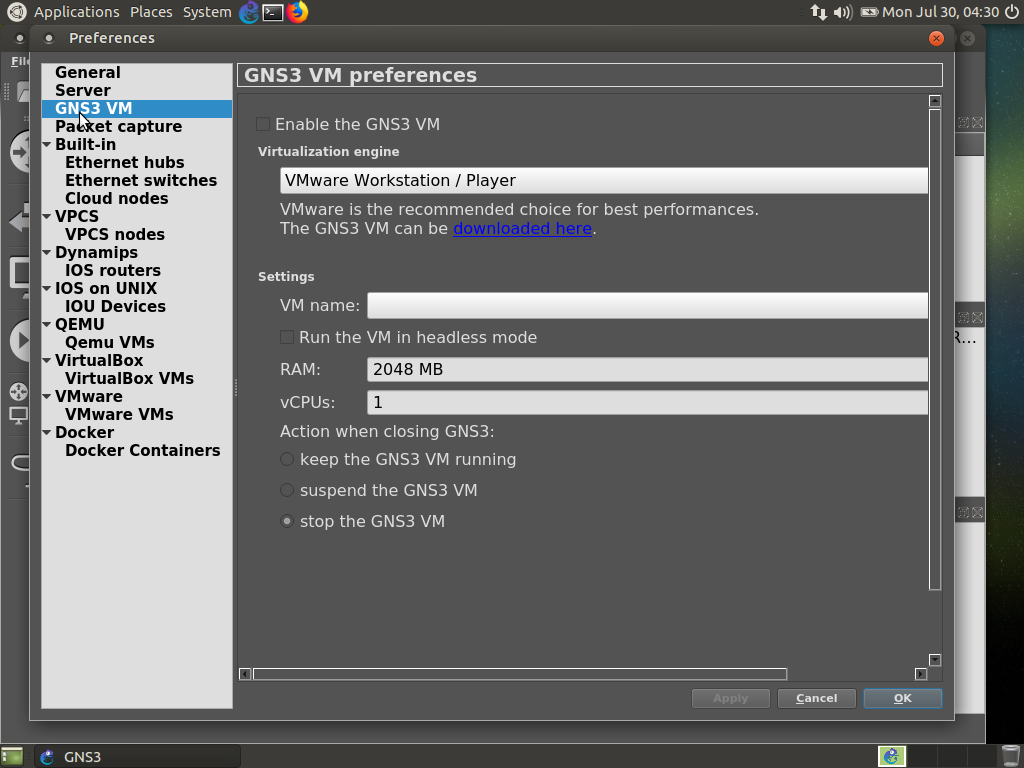The image size is (1024, 768).
Task: Open VPCS nodes settings
Action: [114, 234]
